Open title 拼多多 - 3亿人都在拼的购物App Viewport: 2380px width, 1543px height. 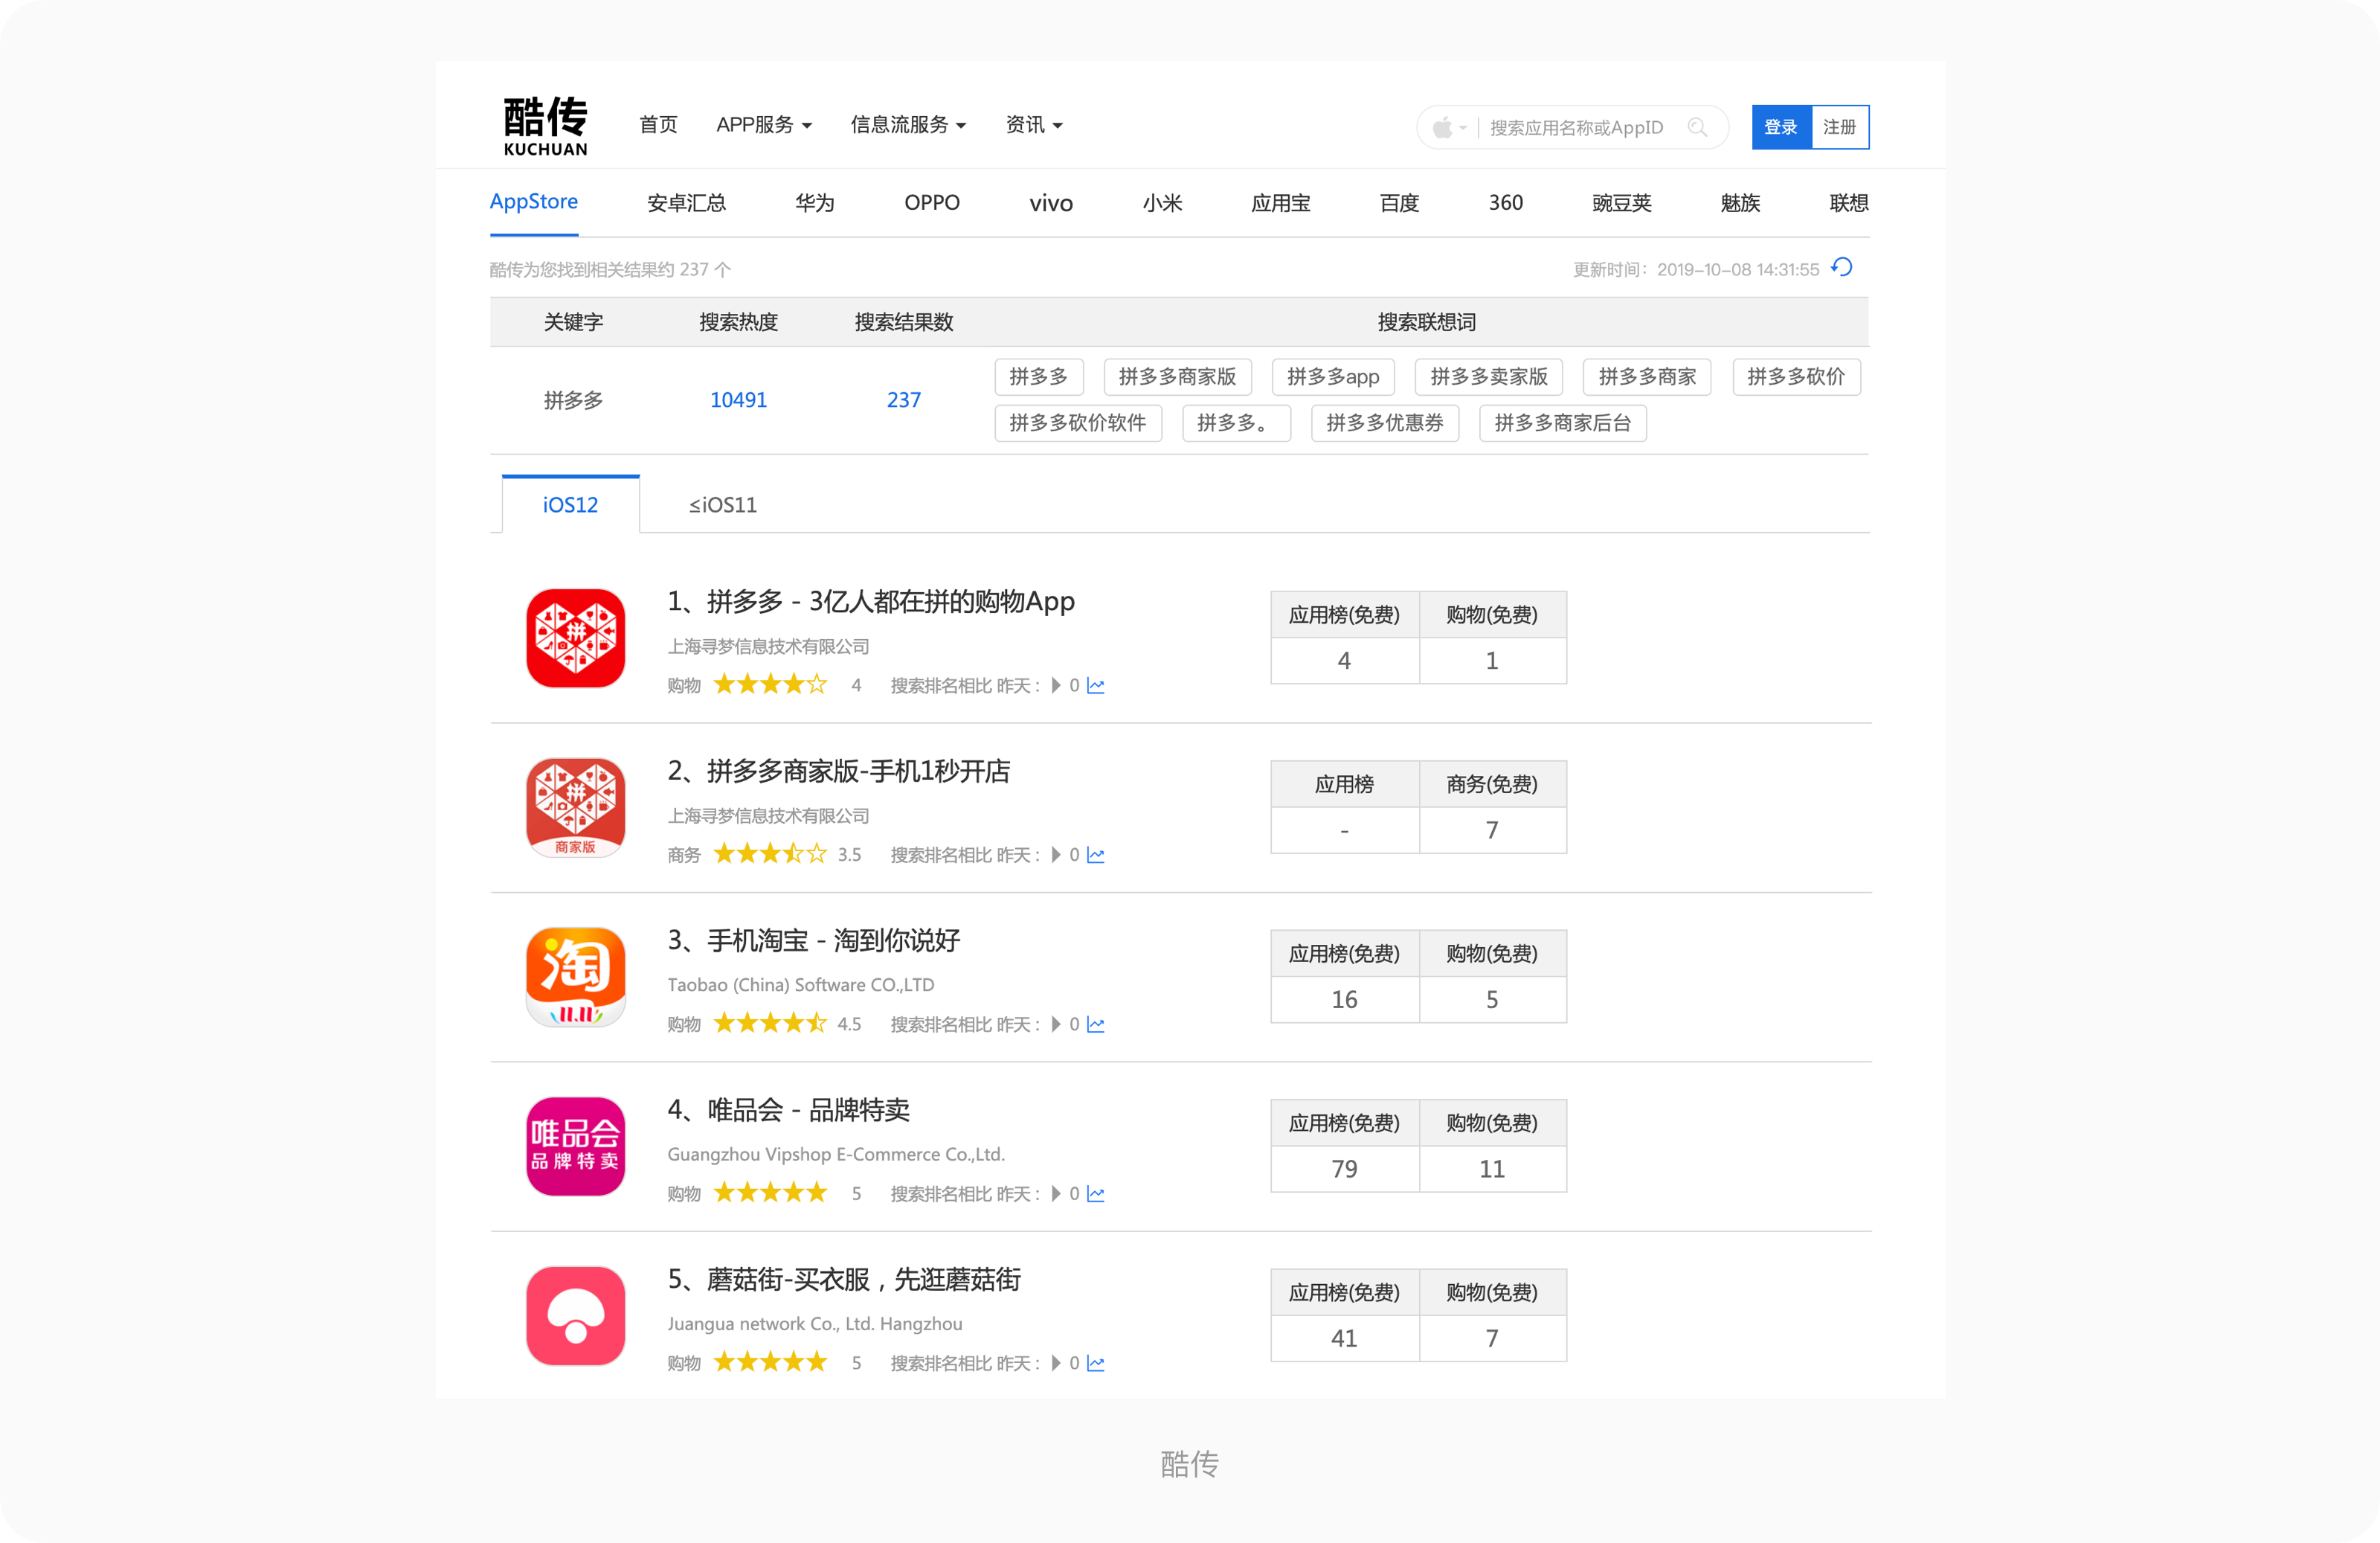pyautogui.click(x=871, y=601)
